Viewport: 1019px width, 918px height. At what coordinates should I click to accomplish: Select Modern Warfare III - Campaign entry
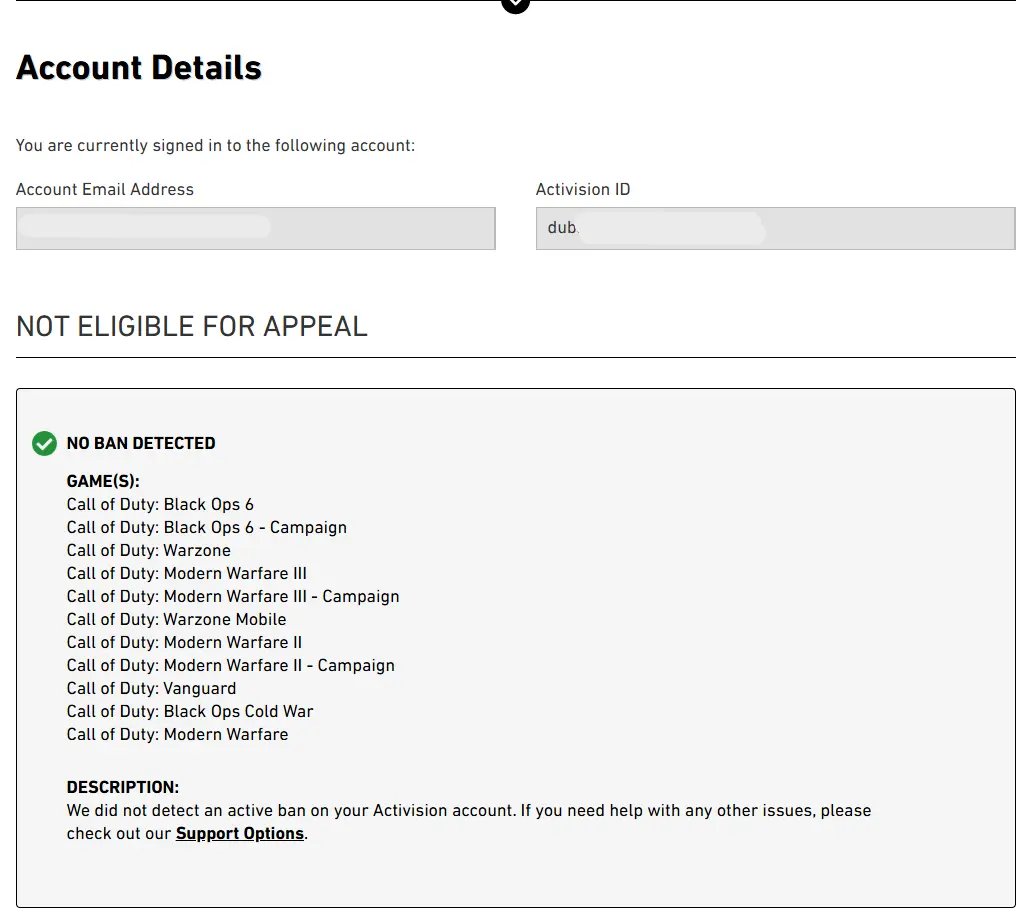tap(233, 596)
